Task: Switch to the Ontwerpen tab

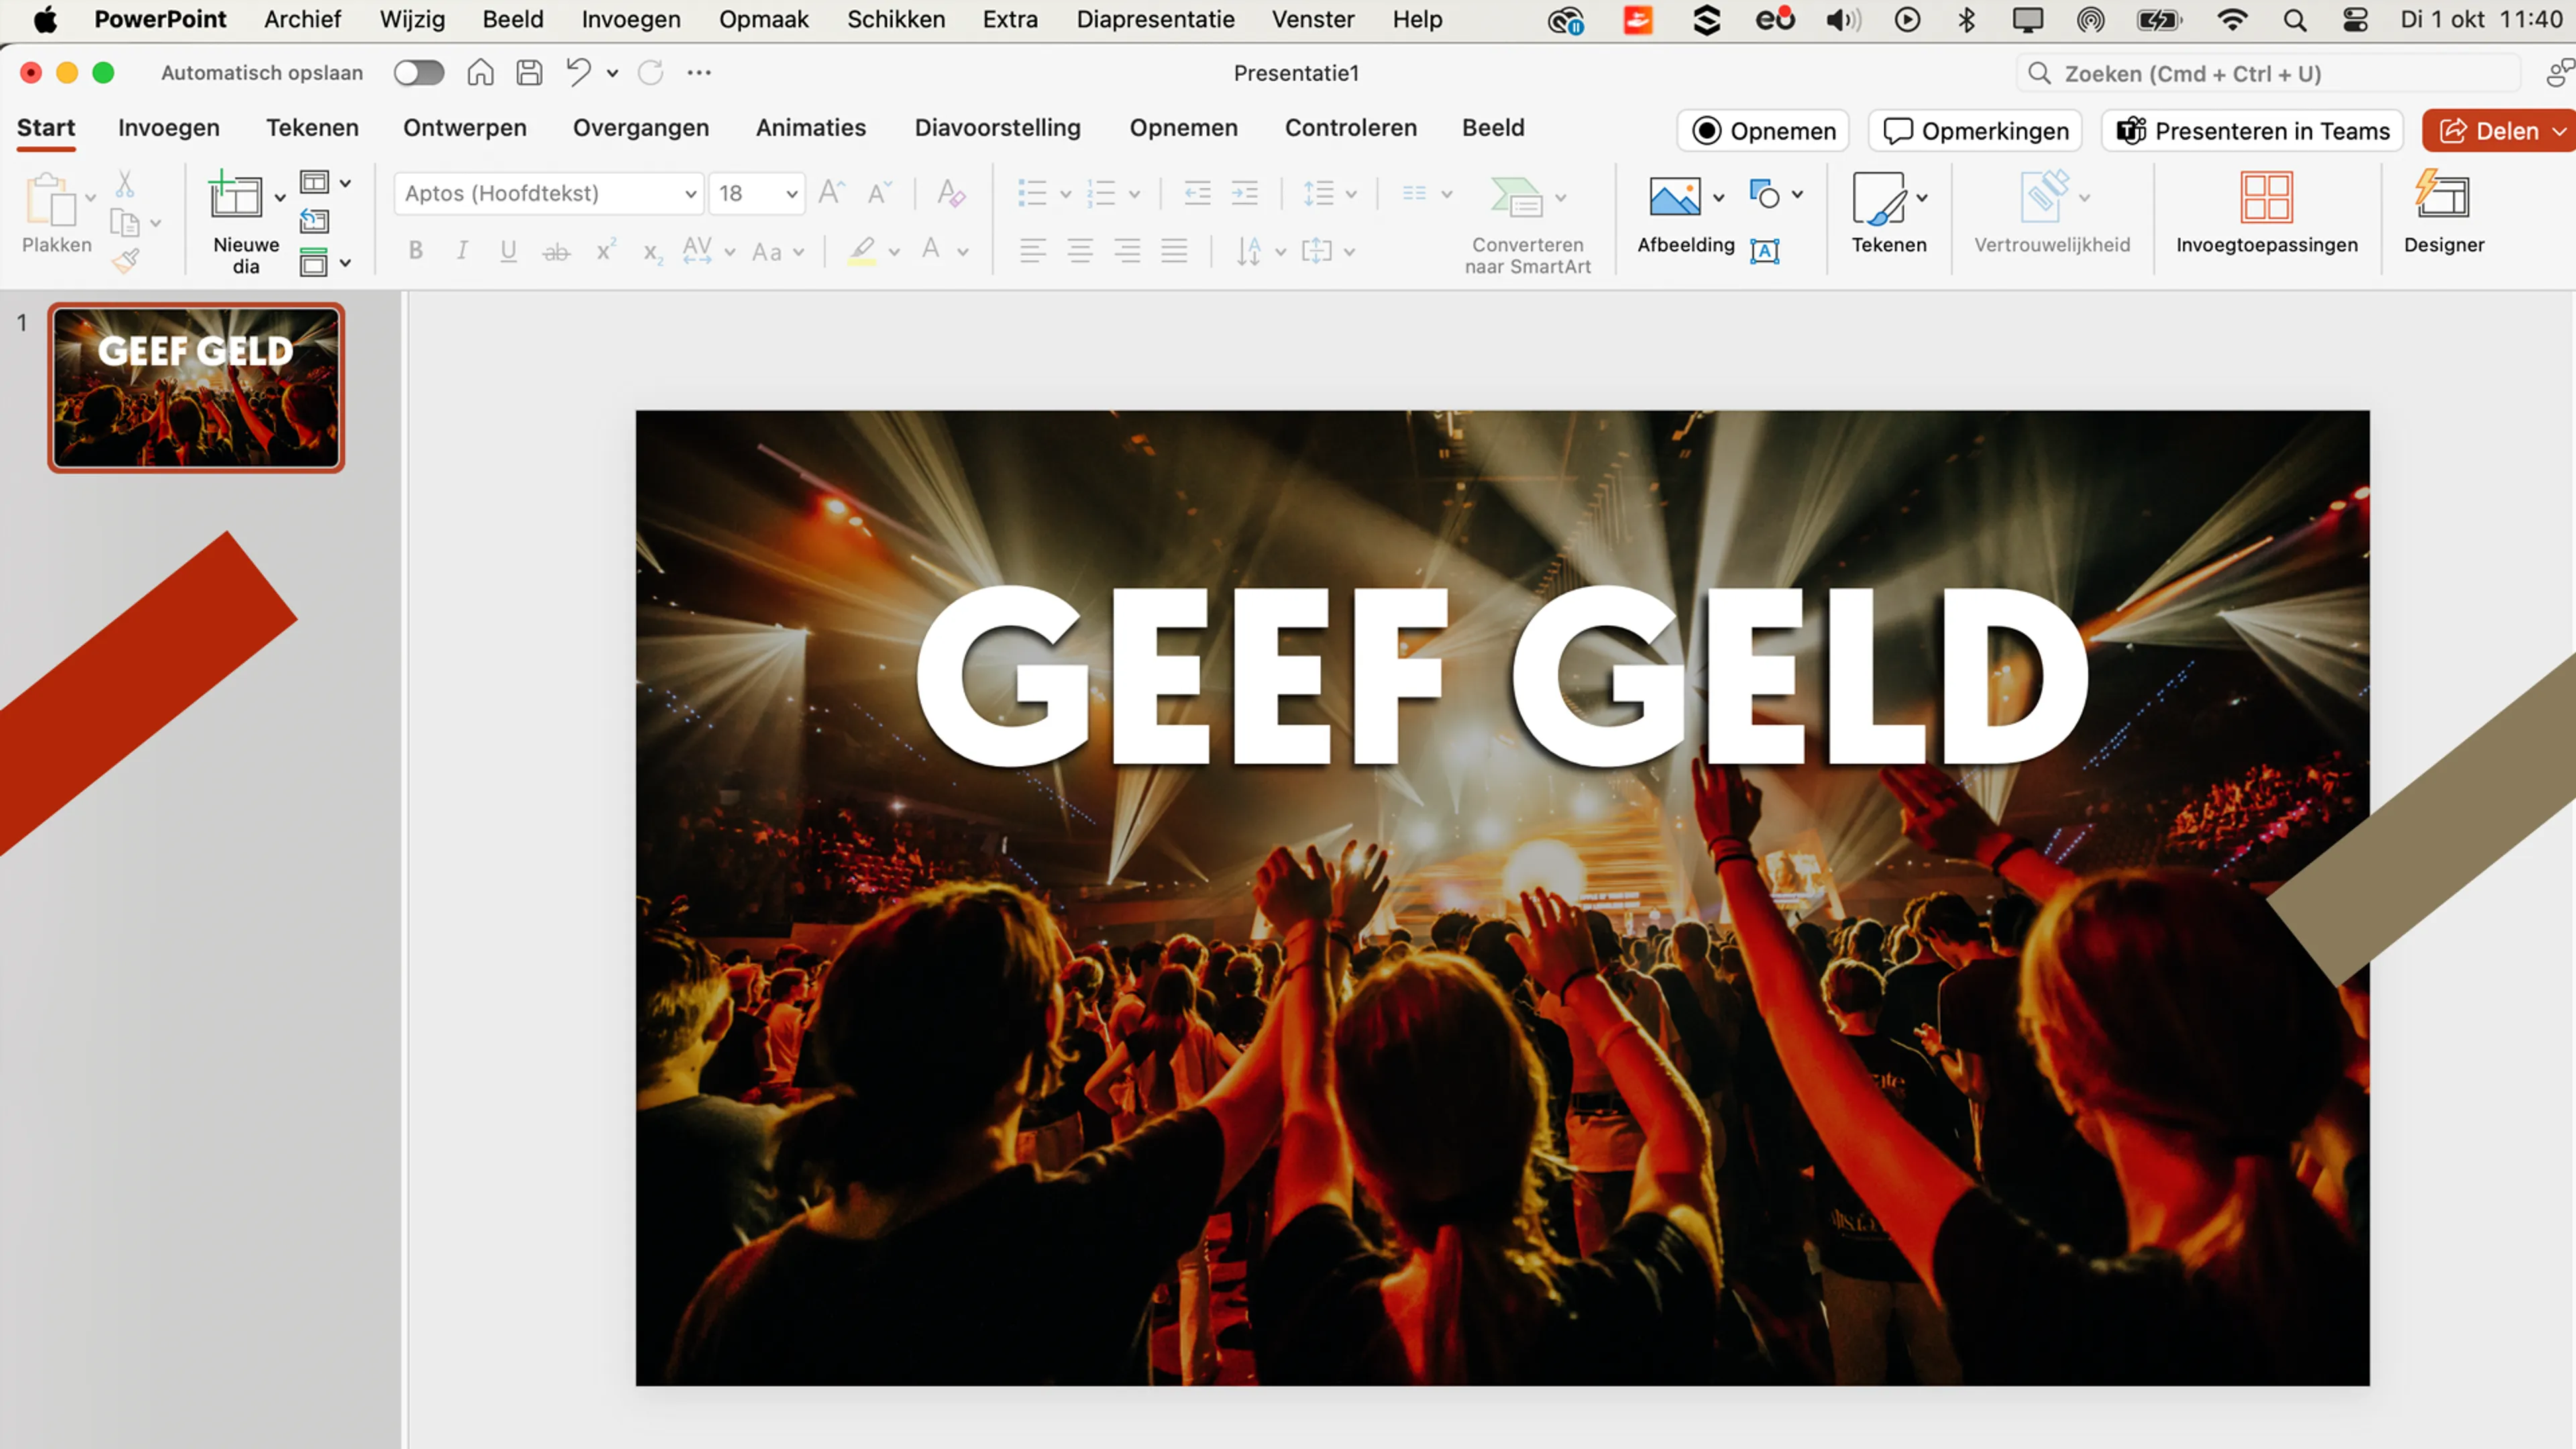Action: (x=464, y=128)
